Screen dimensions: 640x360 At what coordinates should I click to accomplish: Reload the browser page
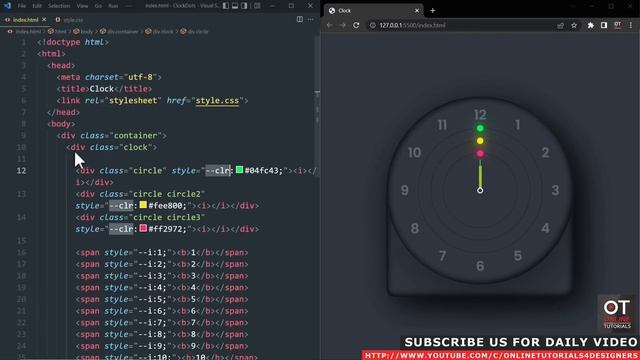(356, 25)
